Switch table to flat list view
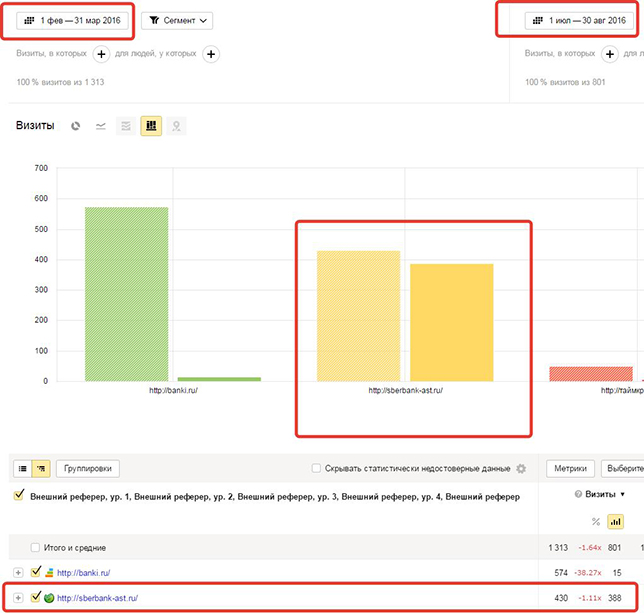 [23, 468]
